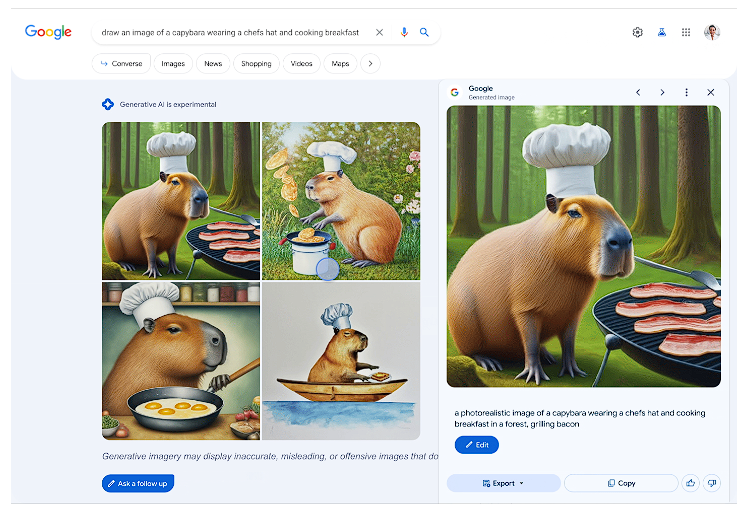Click the thumbs down feedback icon
The image size is (755, 512).
tap(712, 483)
